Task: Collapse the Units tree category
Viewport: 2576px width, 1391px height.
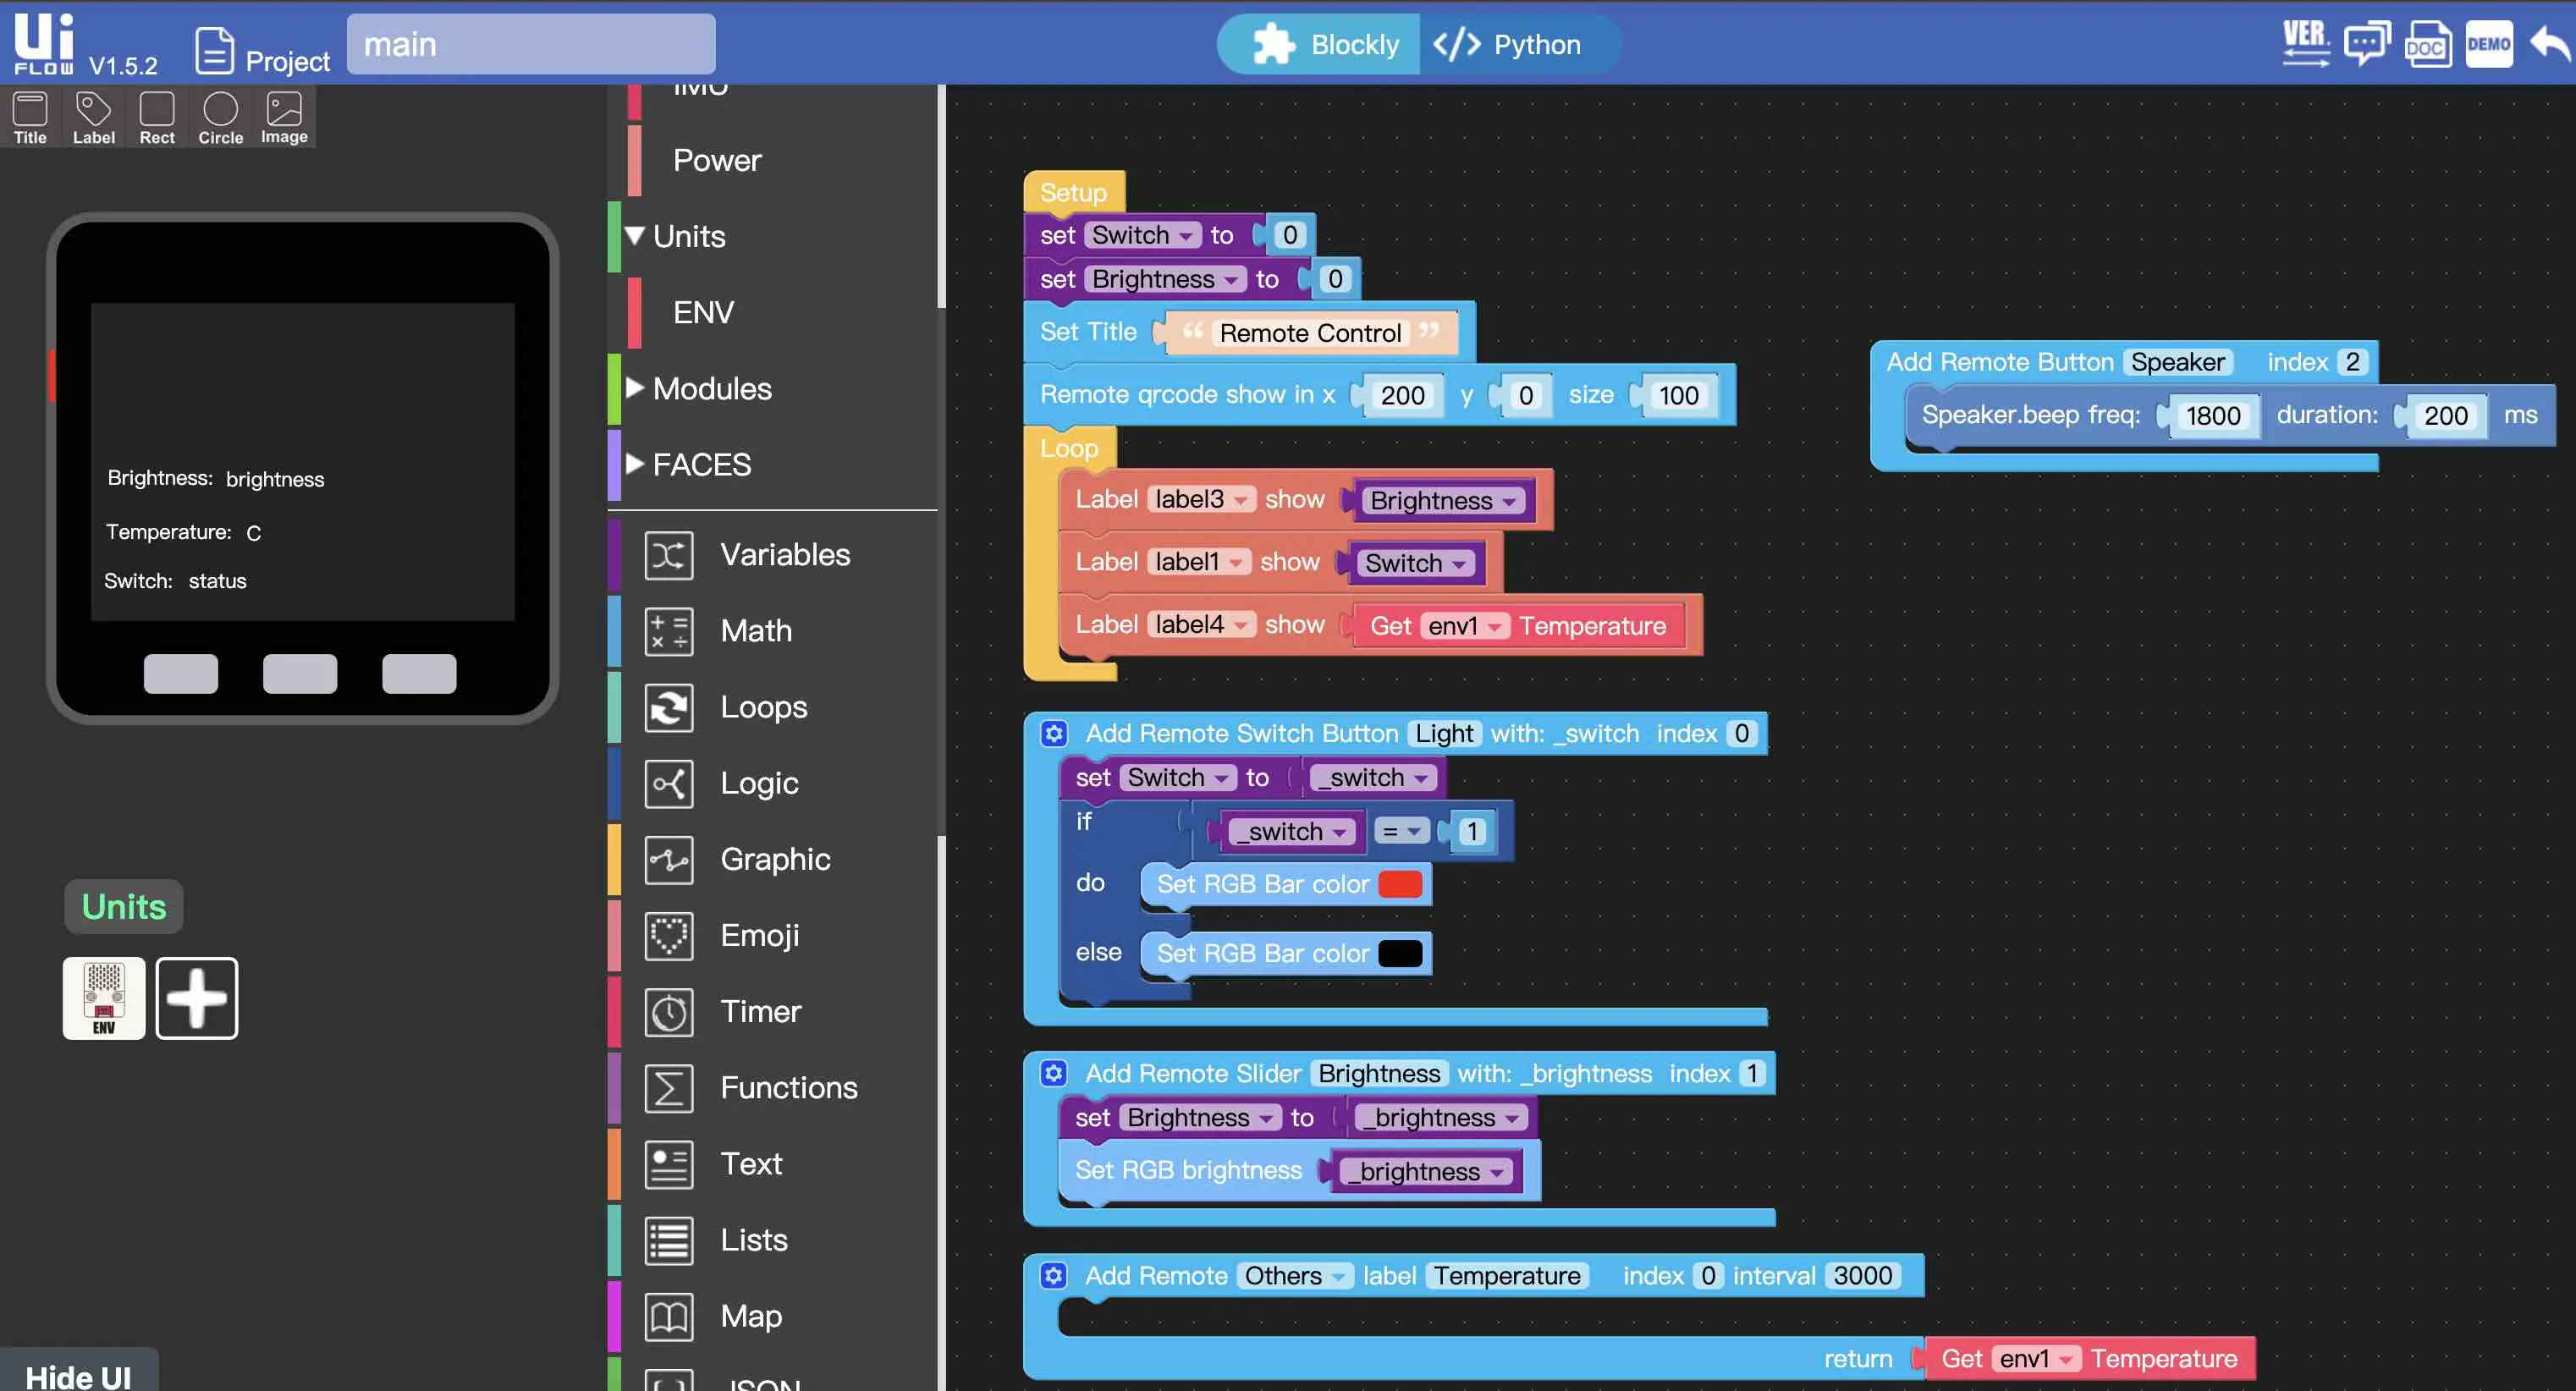Action: 634,236
